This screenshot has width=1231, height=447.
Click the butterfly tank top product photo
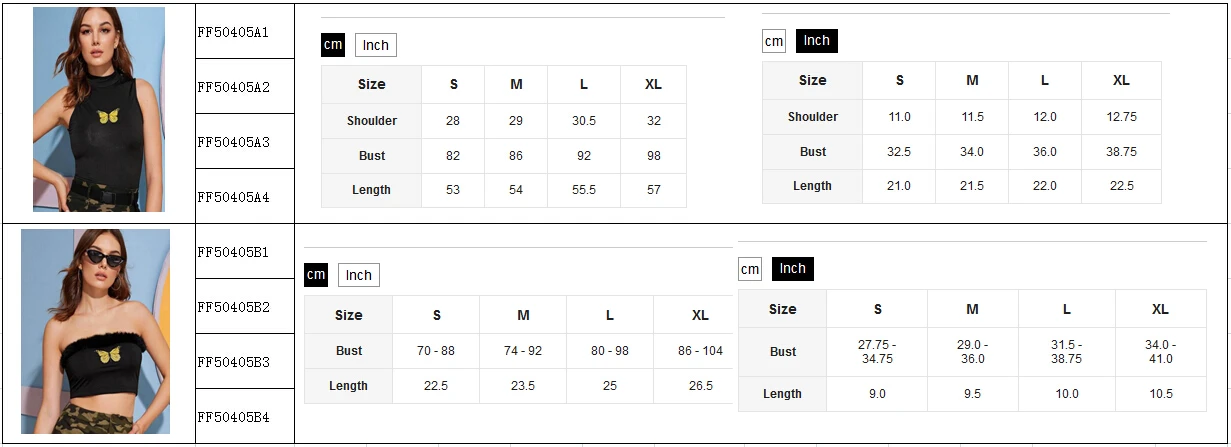click(x=98, y=110)
